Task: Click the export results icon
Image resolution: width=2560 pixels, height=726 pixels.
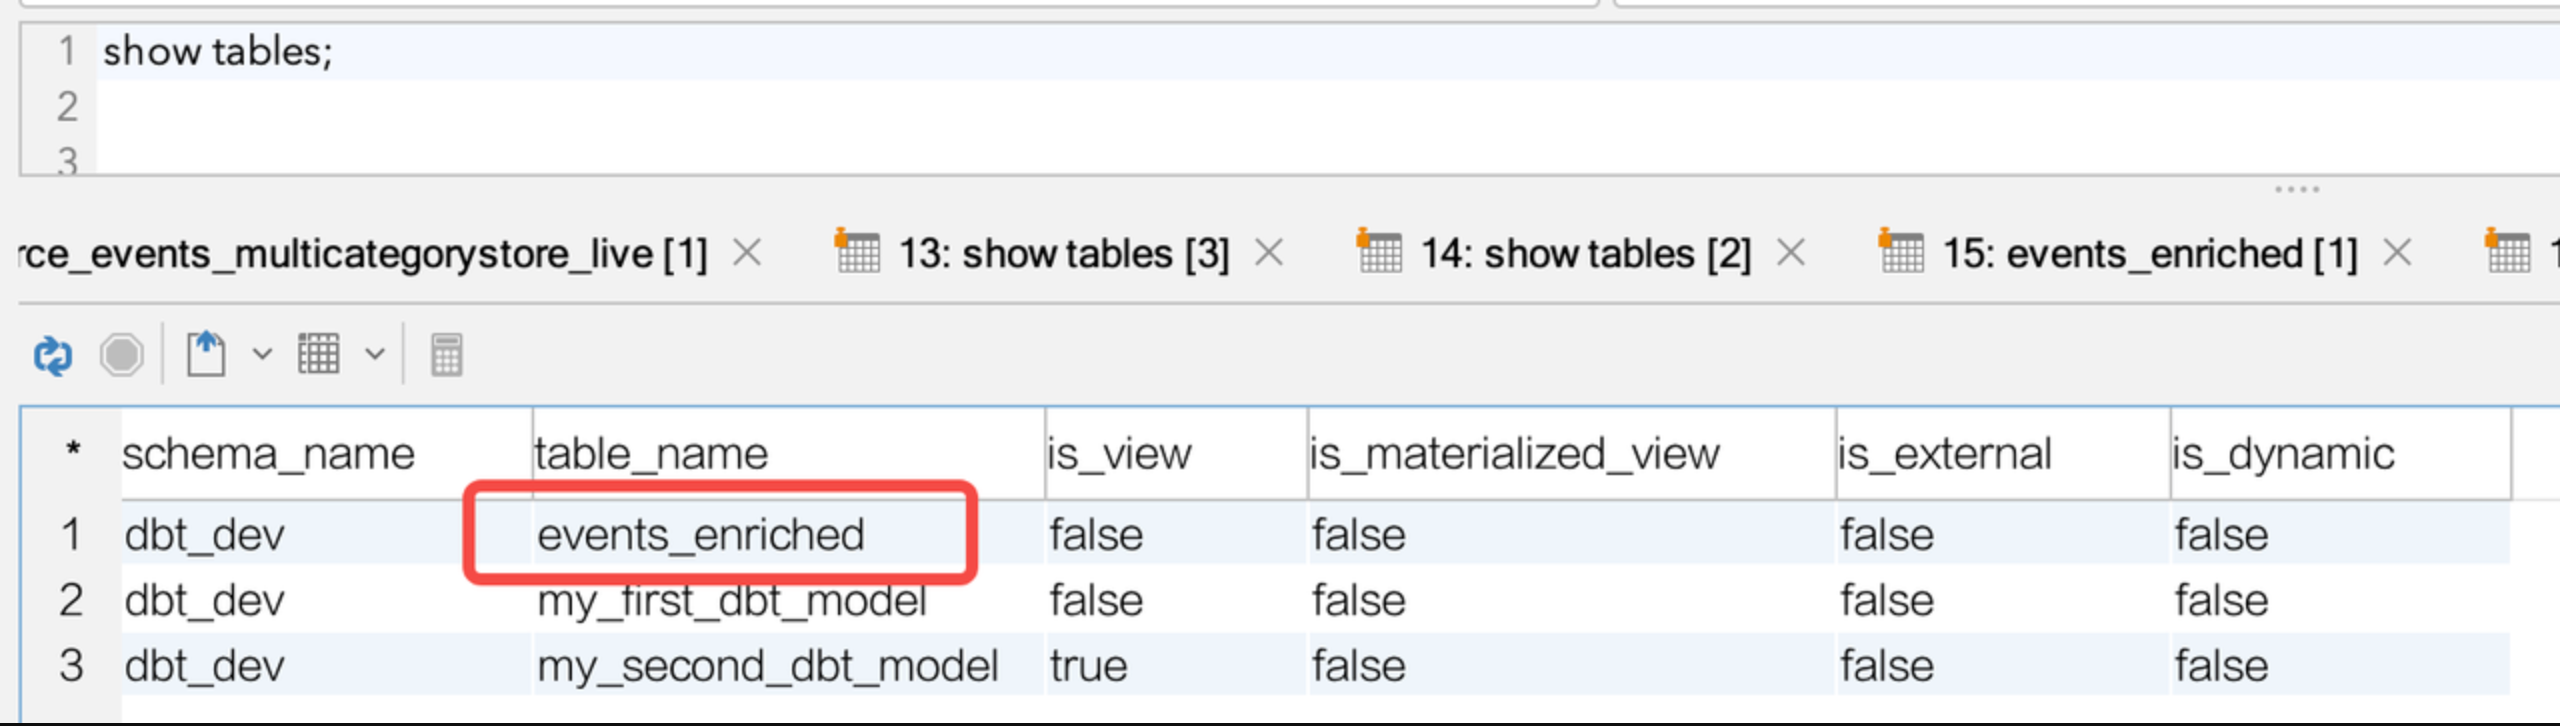Action: pyautogui.click(x=206, y=354)
